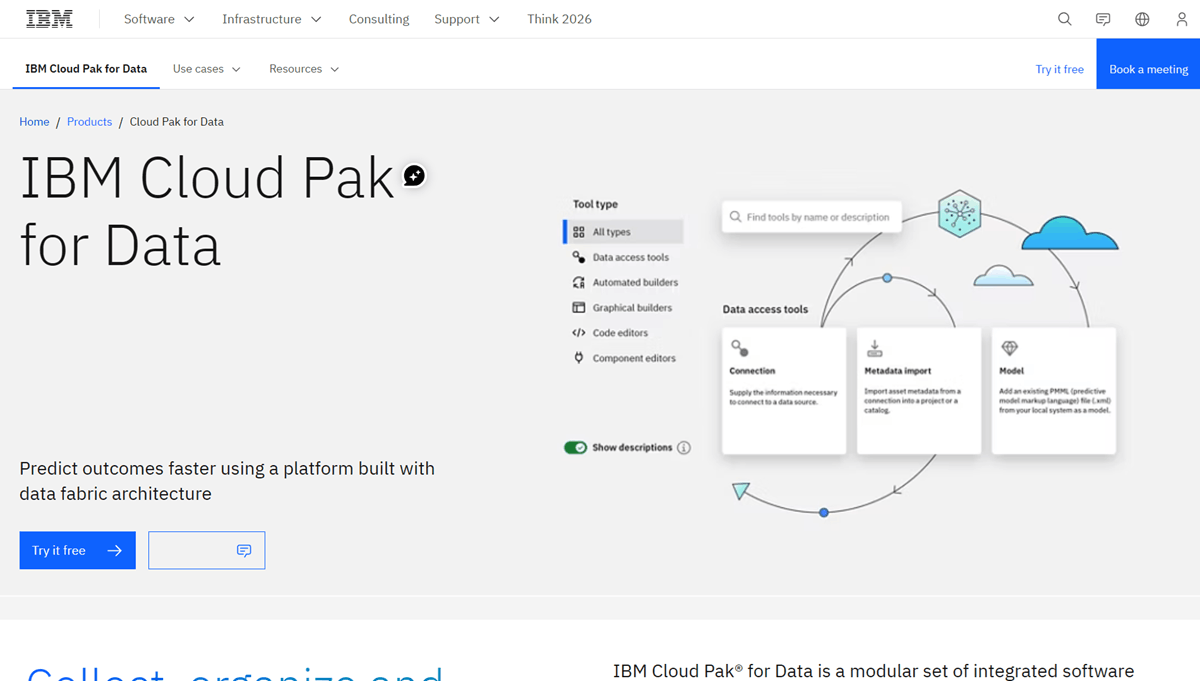Click the IBM logo

pyautogui.click(x=49, y=19)
